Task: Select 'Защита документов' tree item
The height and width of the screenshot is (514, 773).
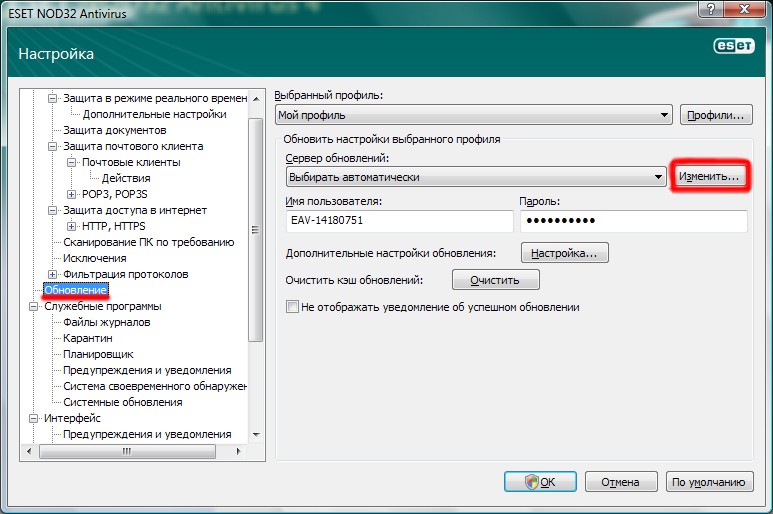Action: [114, 130]
